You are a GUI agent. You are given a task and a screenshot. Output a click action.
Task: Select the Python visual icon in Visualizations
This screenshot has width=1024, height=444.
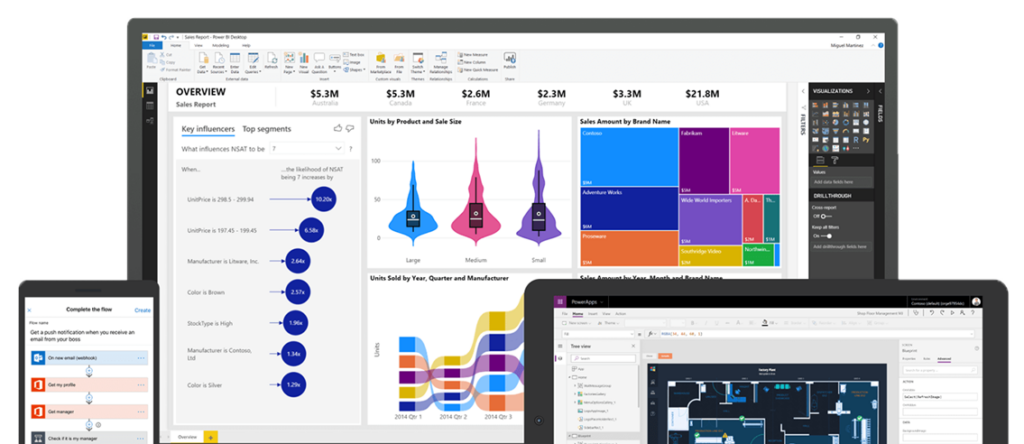[x=866, y=139]
